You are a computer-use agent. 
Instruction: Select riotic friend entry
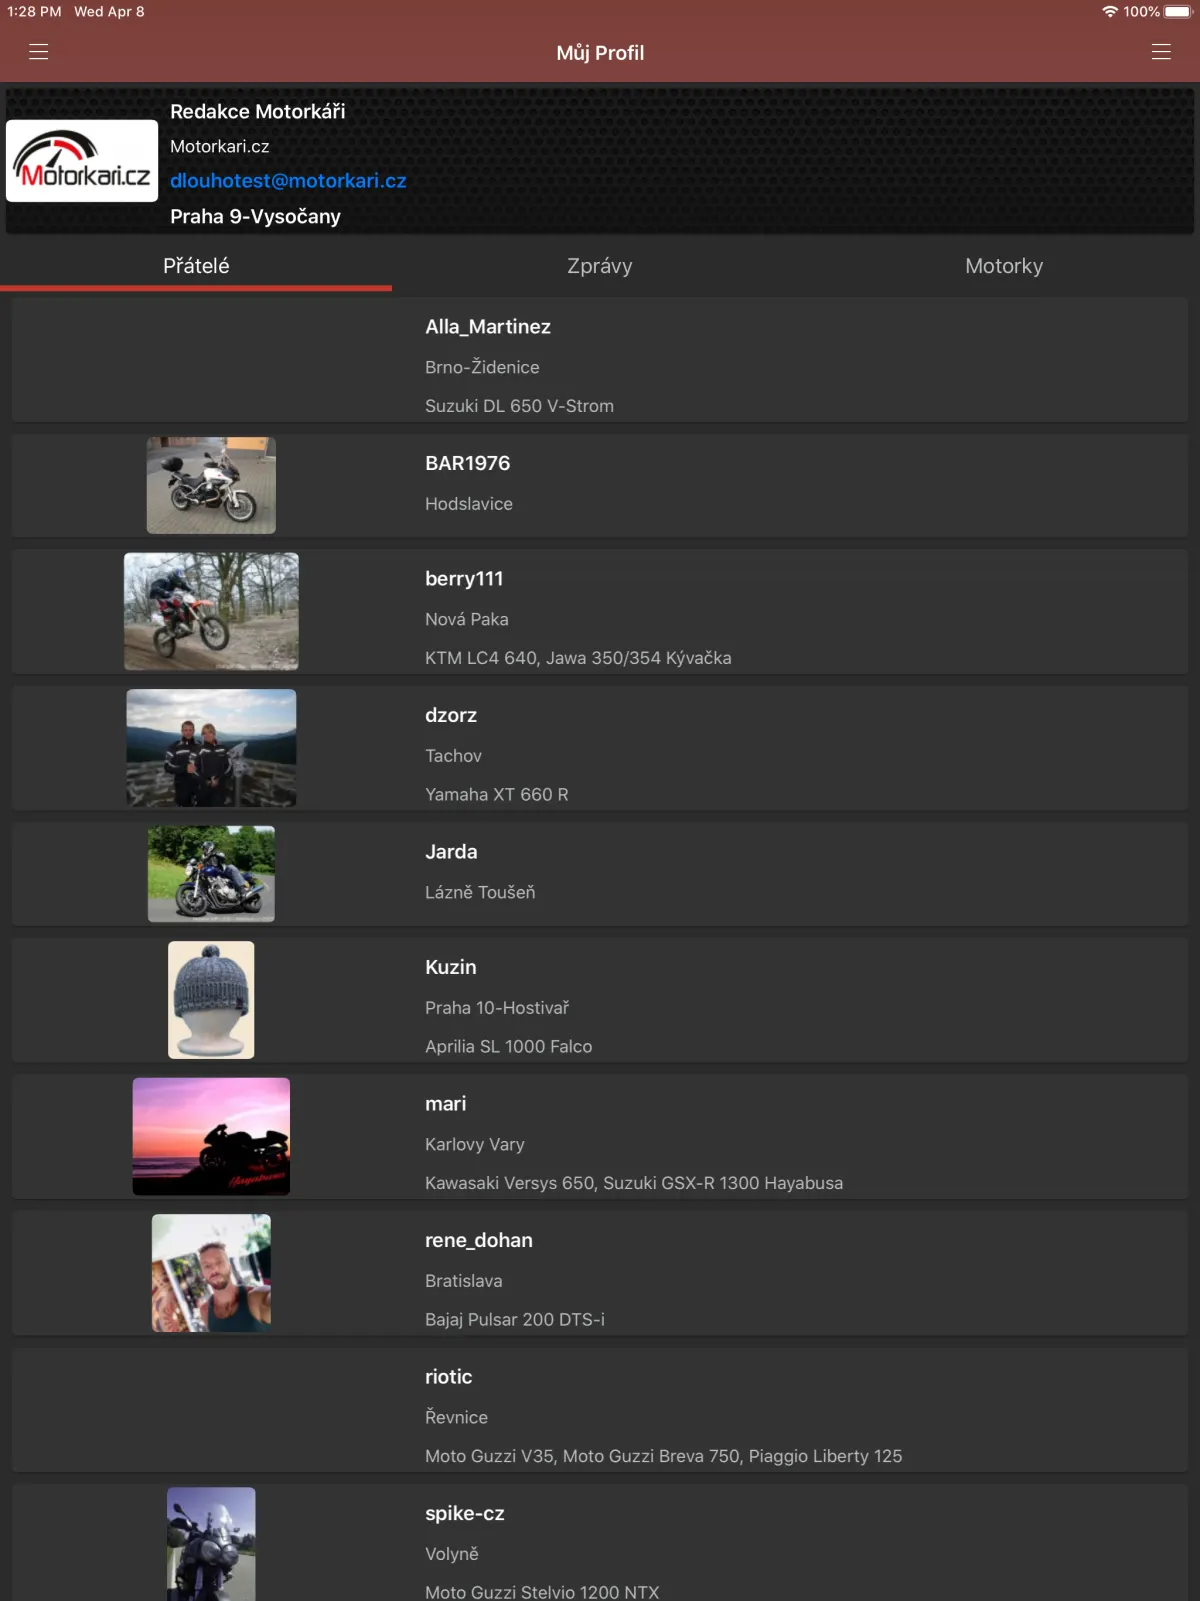pyautogui.click(x=600, y=1410)
